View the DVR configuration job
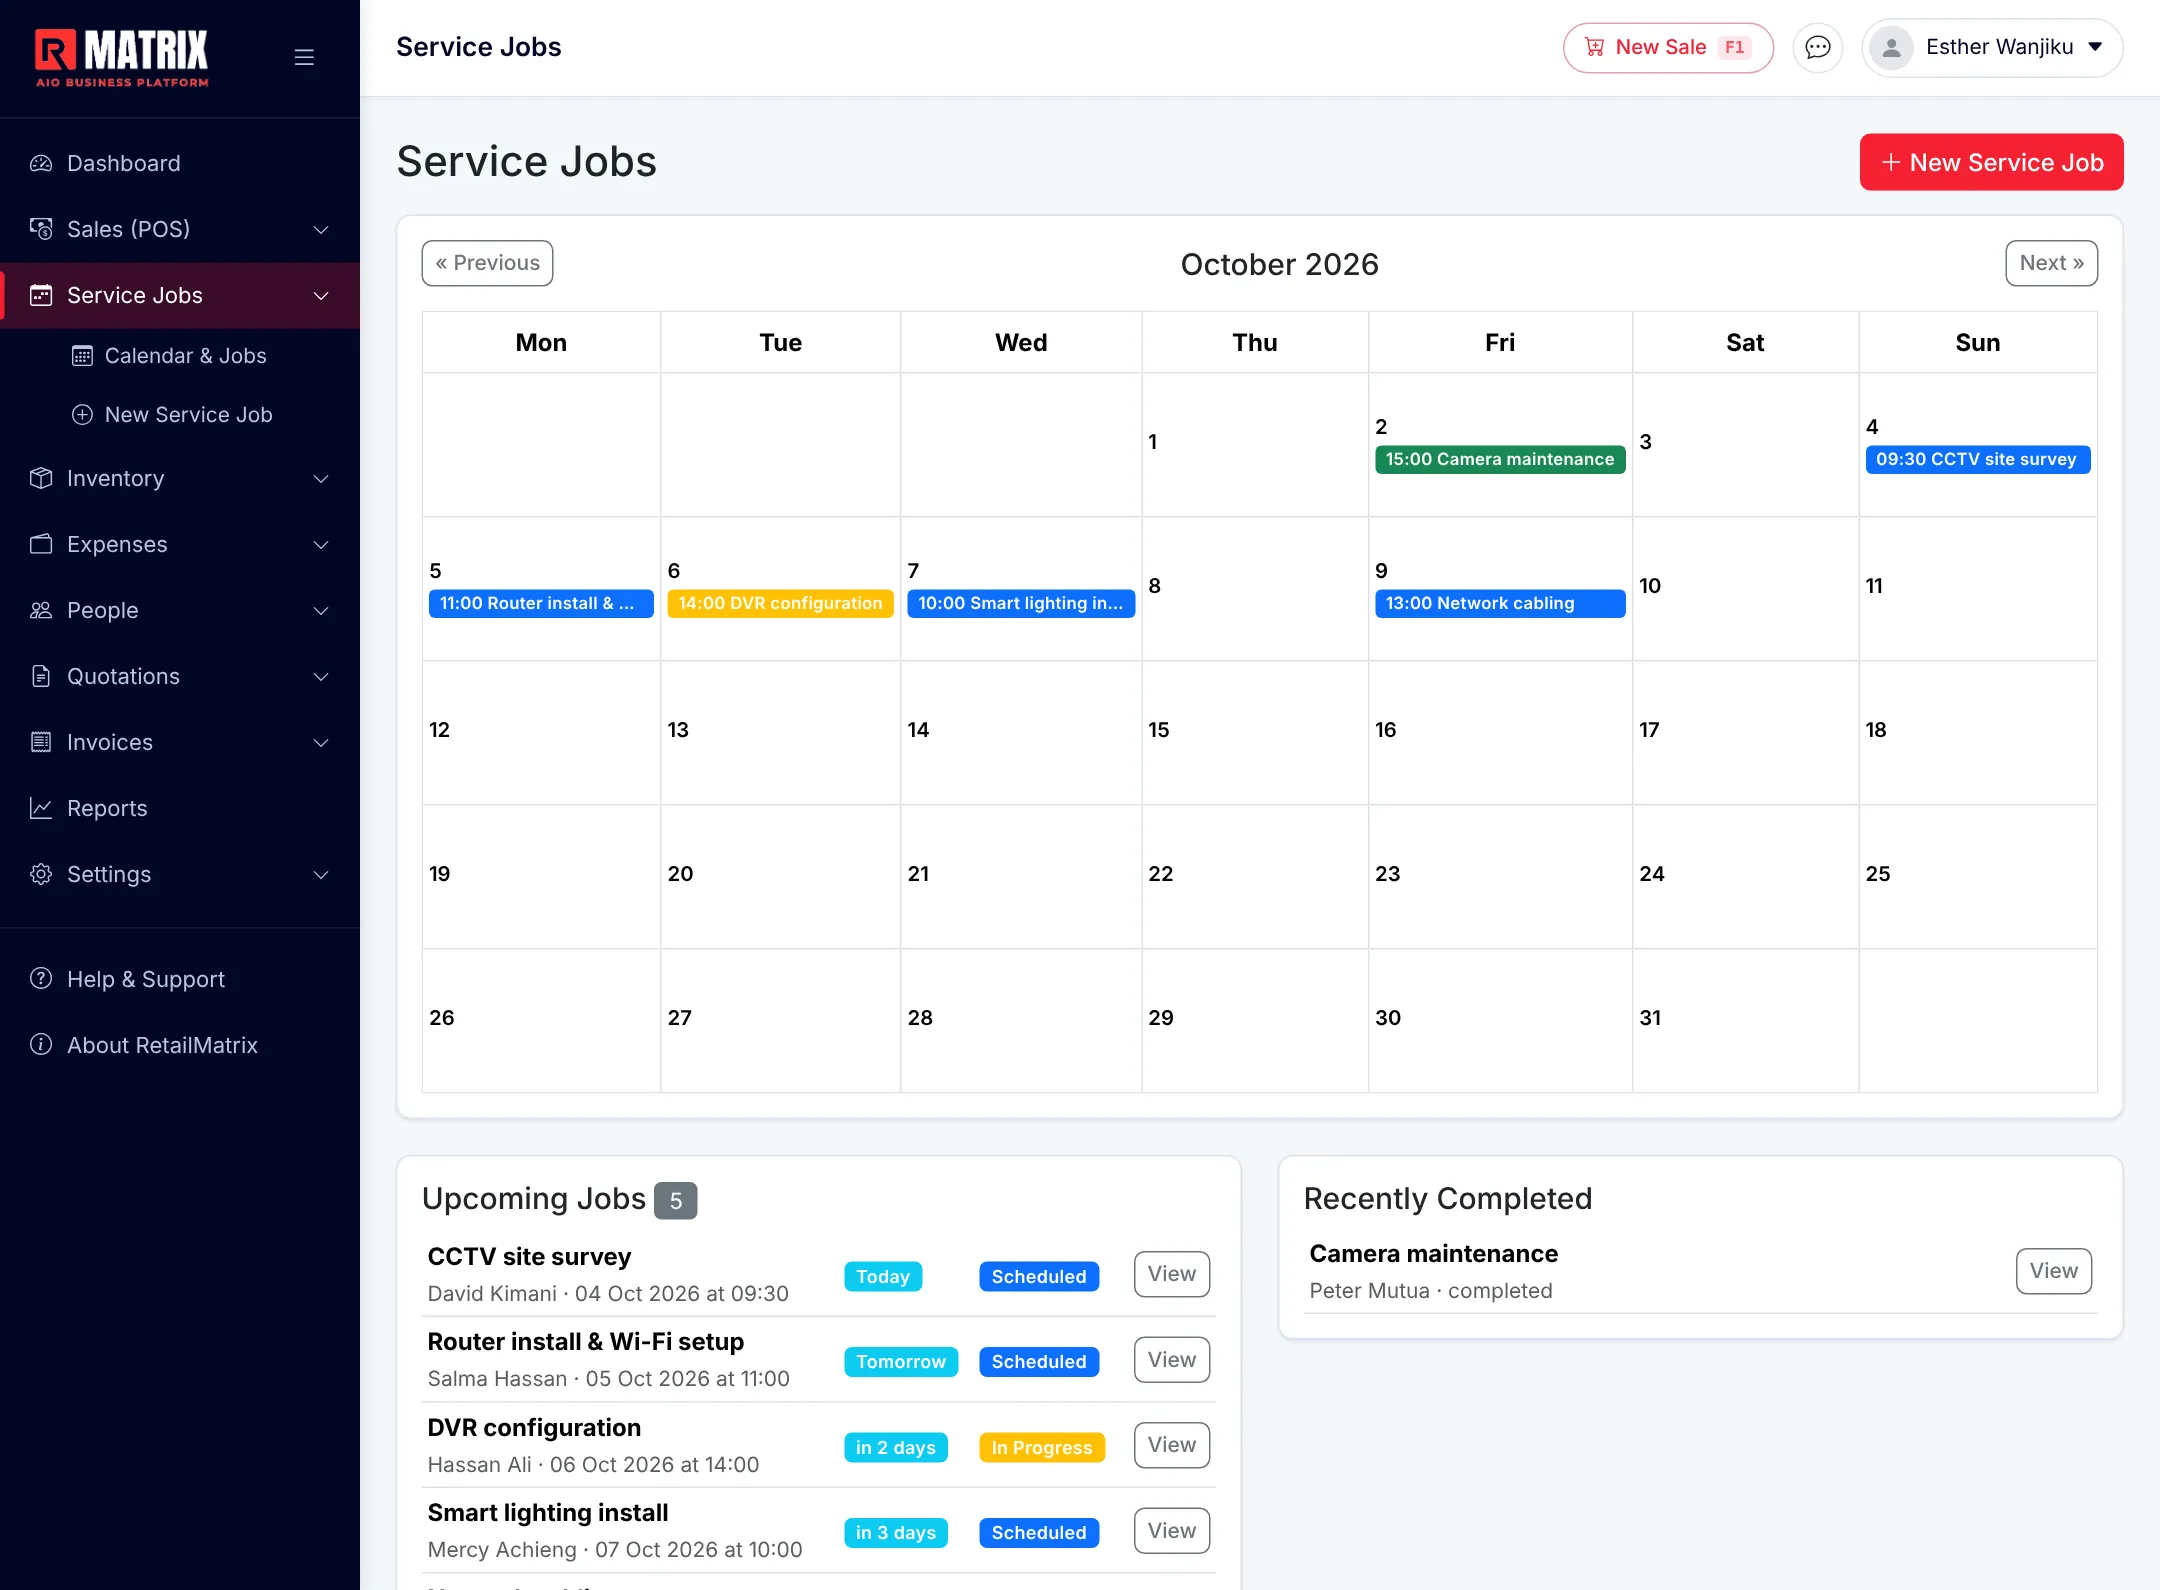 click(1172, 1445)
